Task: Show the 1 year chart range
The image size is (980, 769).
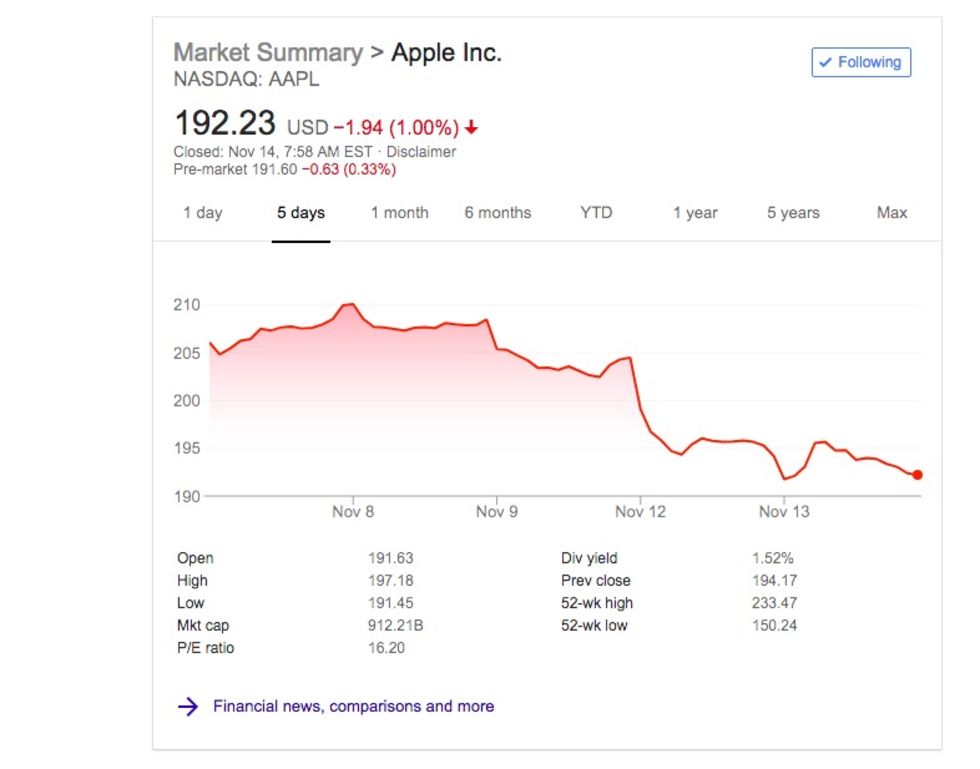Action: tap(695, 213)
